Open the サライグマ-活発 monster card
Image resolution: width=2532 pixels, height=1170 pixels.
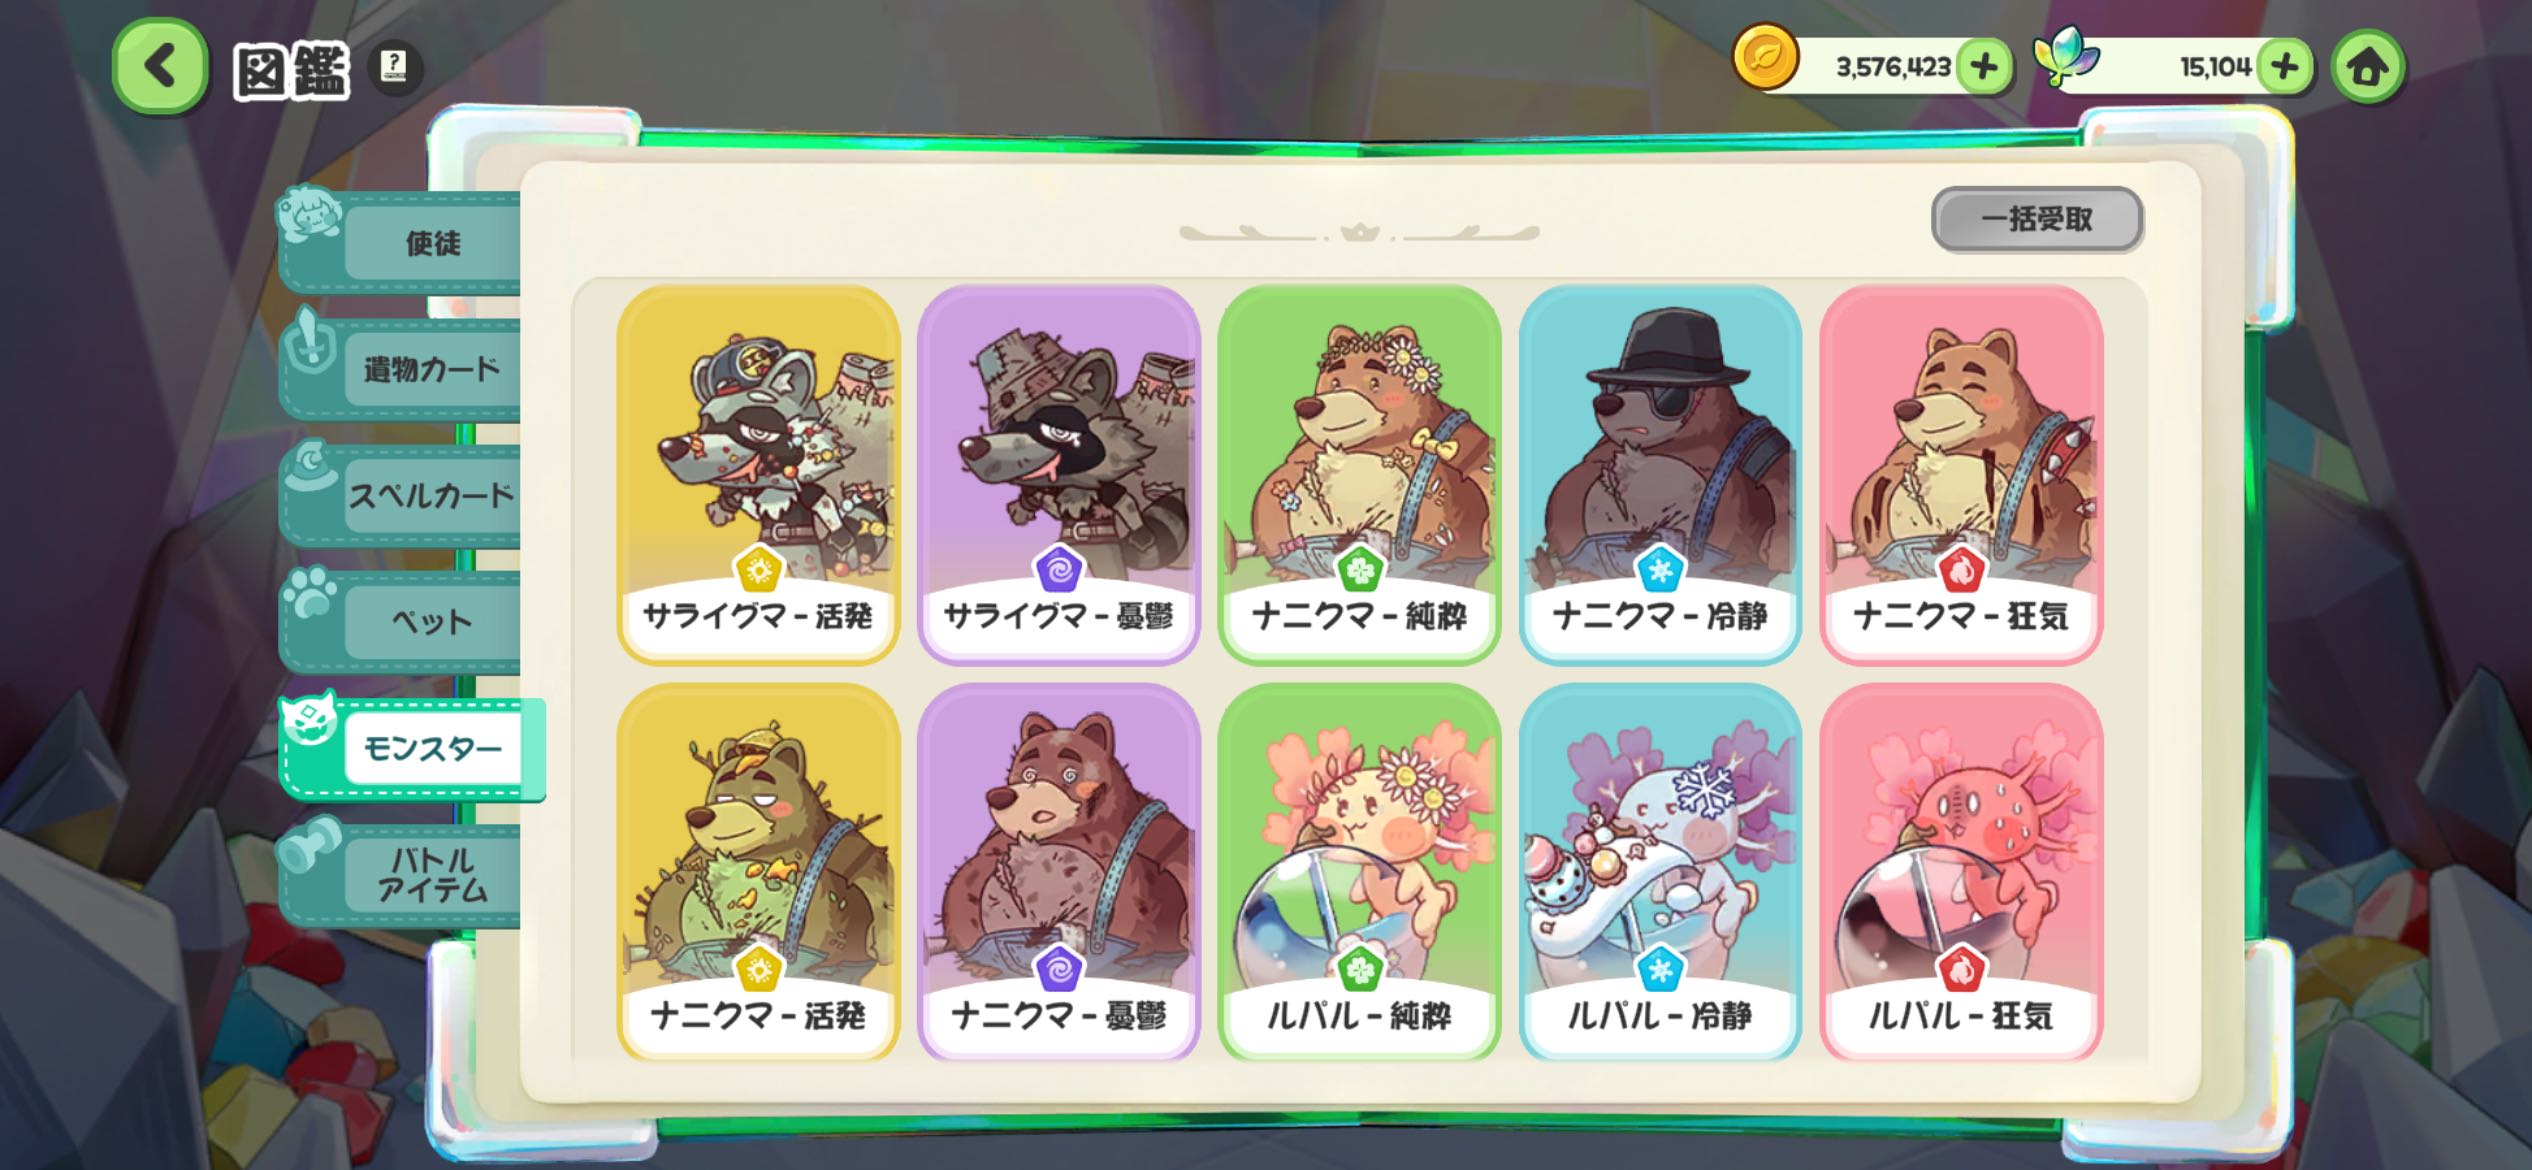coord(758,475)
